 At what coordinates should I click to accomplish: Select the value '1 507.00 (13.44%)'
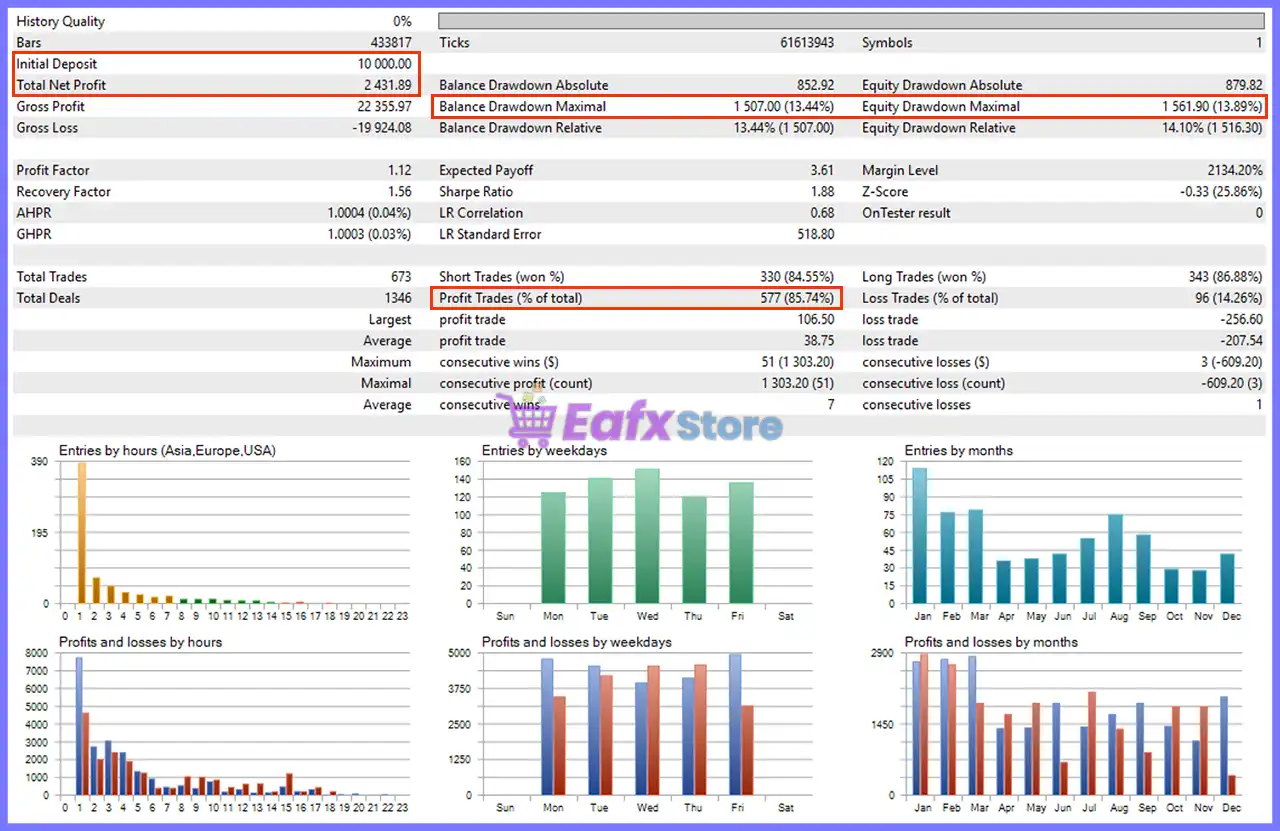[x=783, y=106]
